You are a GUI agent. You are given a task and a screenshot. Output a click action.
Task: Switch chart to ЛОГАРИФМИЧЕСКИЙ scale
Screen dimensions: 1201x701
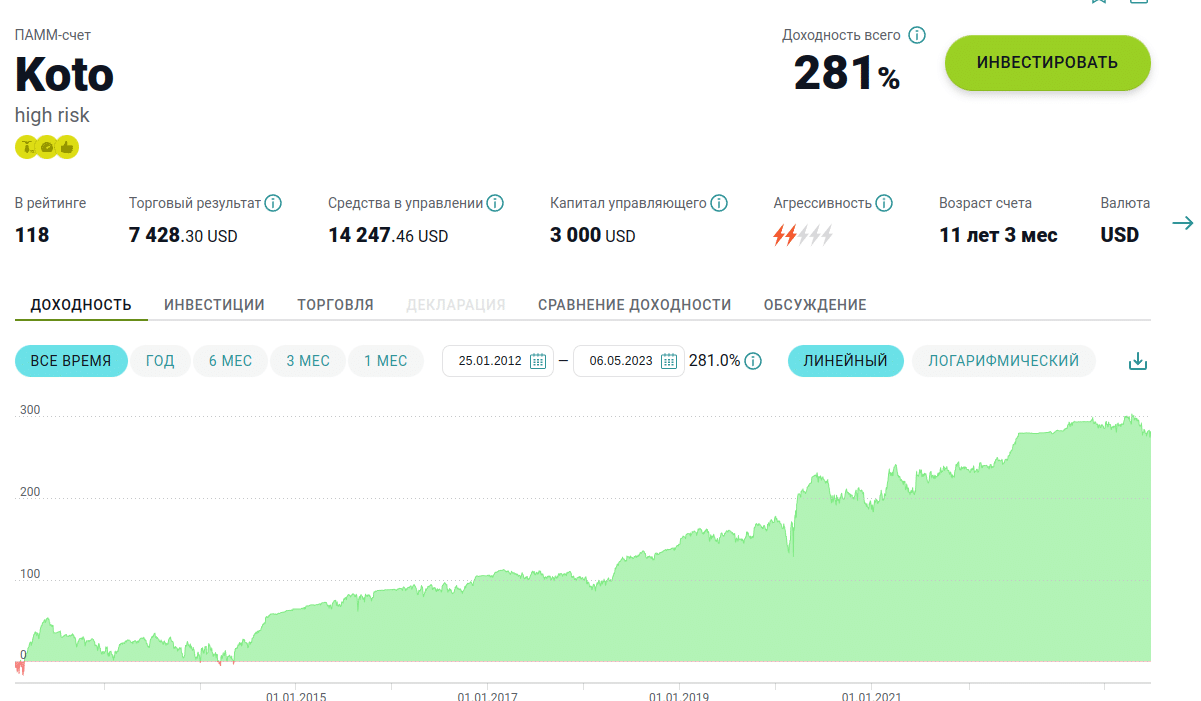[1003, 361]
